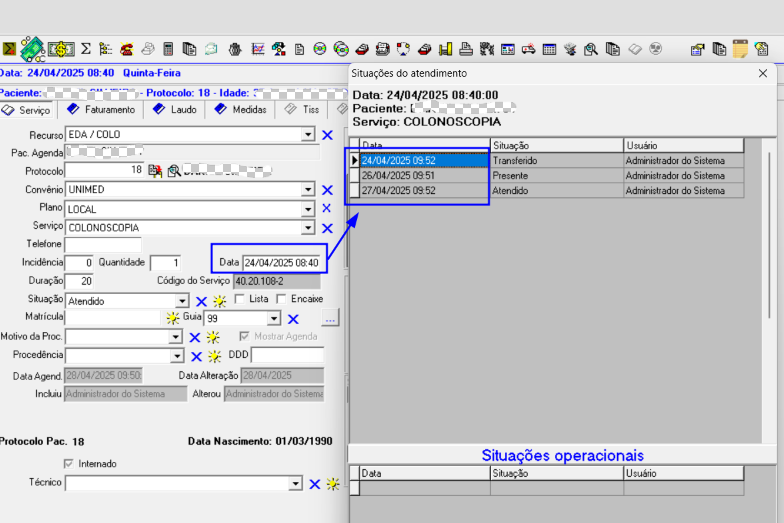Clear the Serviço field with the blue X
Screen dimensions: 784x523
pyautogui.click(x=328, y=228)
